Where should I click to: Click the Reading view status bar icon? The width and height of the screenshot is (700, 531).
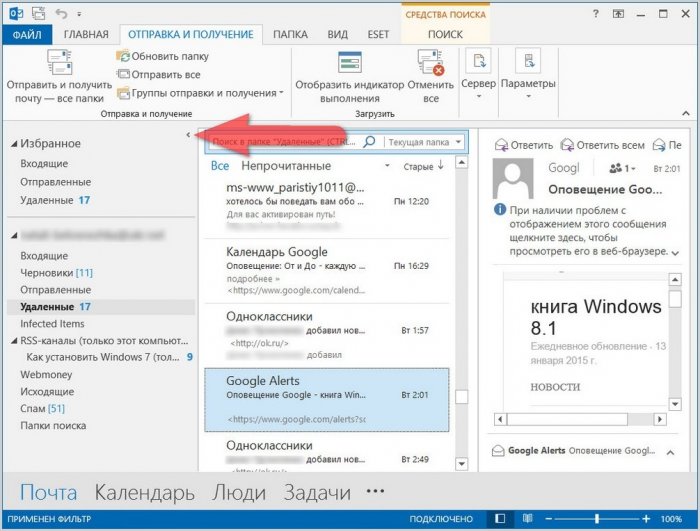527,518
